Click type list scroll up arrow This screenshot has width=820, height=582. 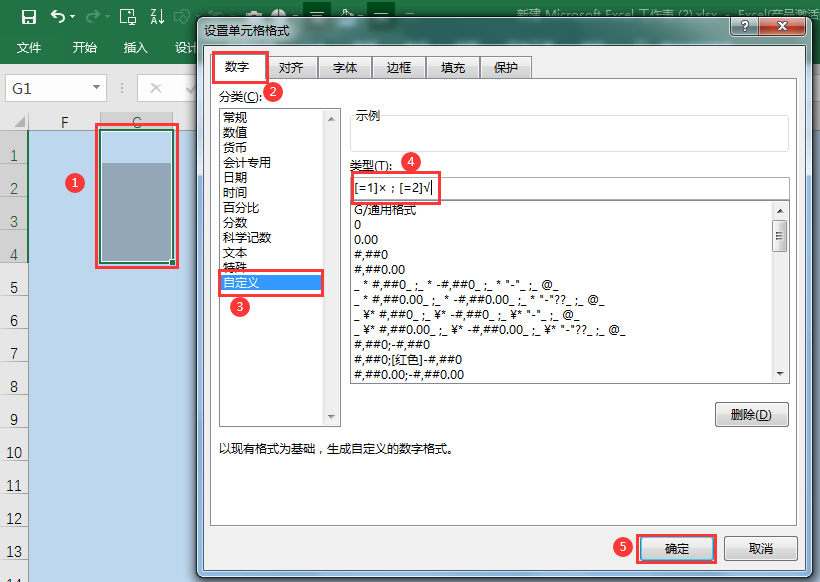click(780, 211)
